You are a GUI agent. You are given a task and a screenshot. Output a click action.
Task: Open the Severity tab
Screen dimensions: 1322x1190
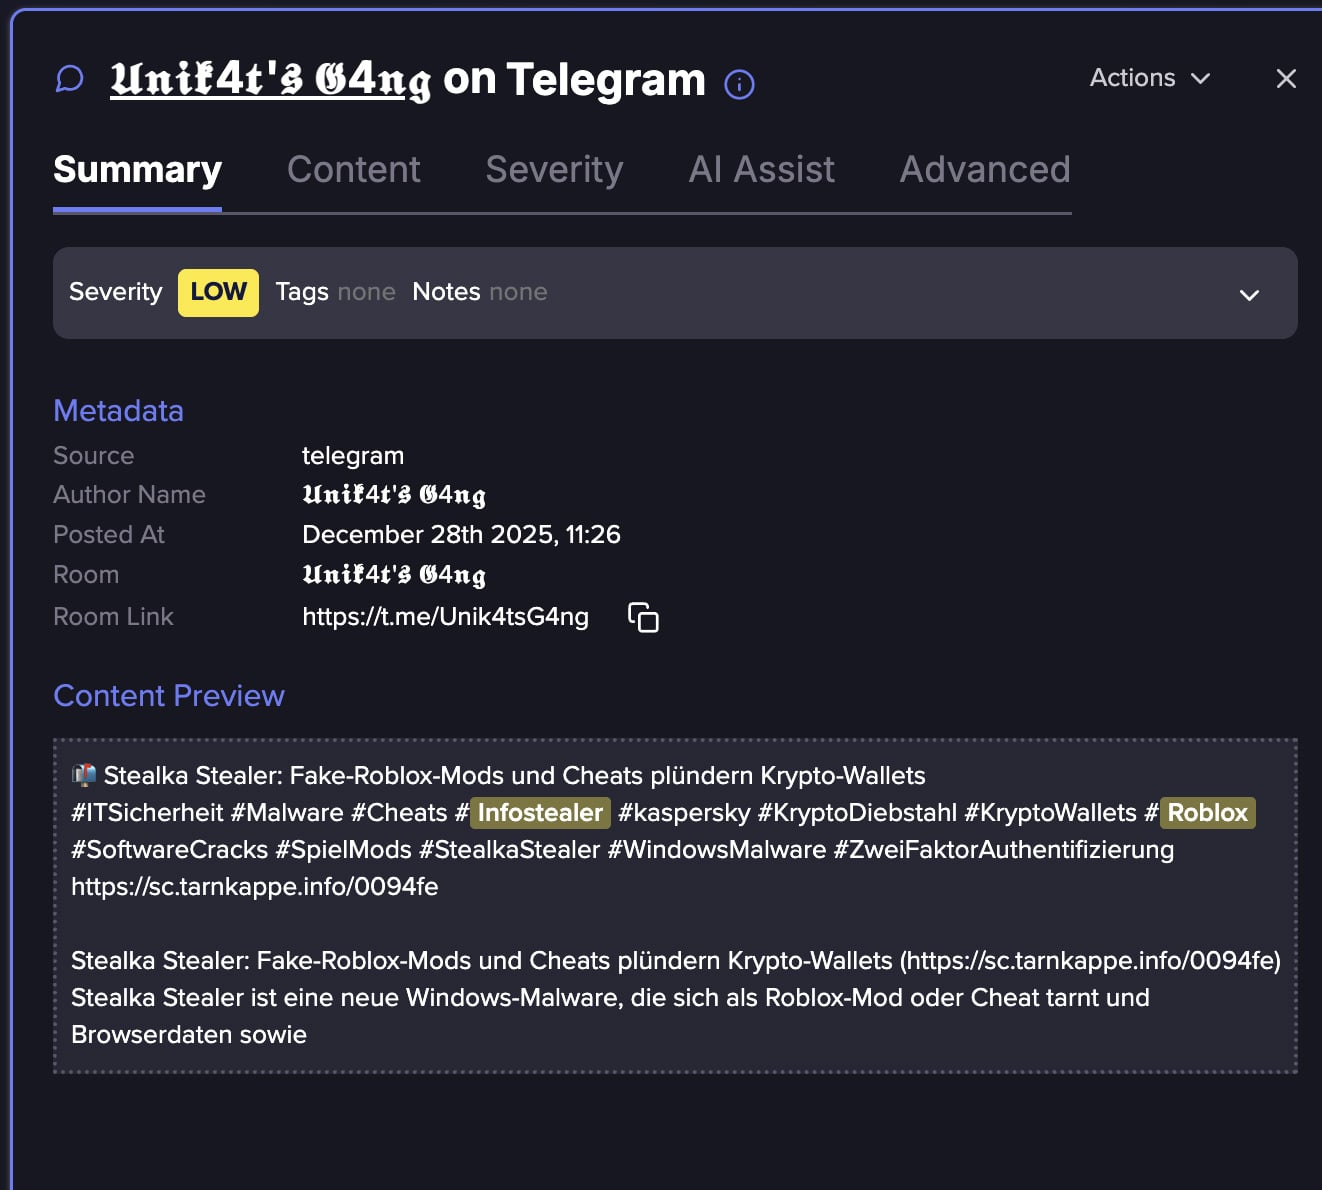click(x=554, y=170)
